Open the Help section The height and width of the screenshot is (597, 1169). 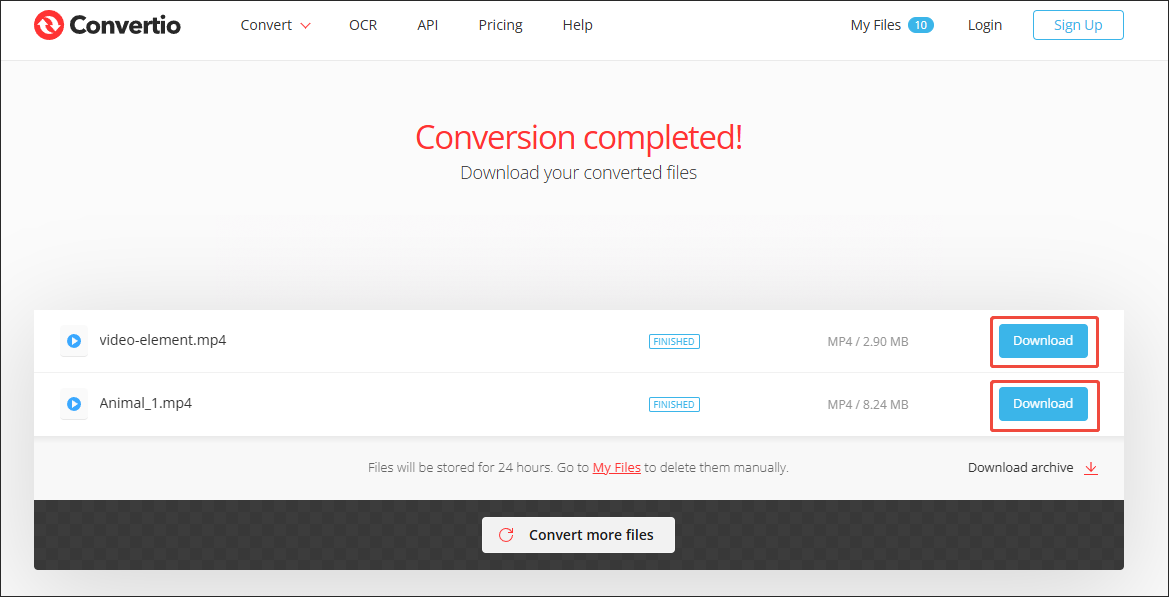tap(577, 25)
